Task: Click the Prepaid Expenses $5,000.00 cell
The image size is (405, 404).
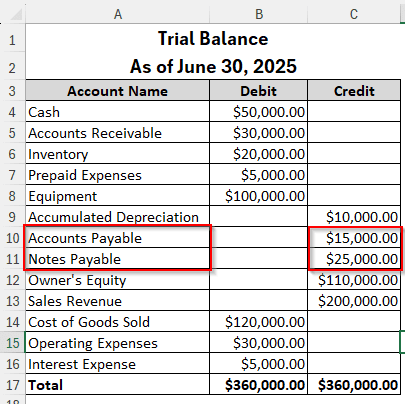Action: (258, 175)
